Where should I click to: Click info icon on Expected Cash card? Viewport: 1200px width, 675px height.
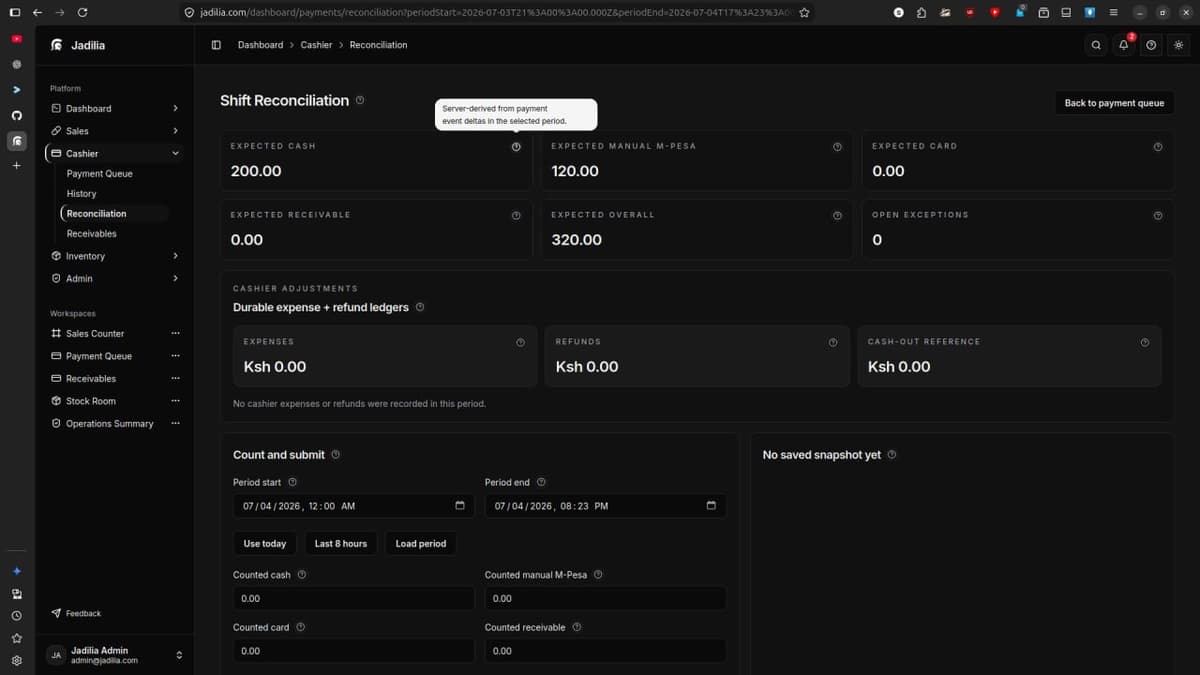coord(516,146)
